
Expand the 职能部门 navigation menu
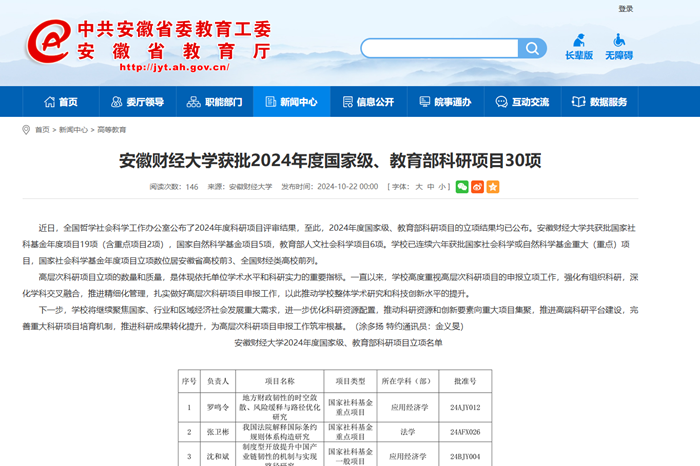coord(214,102)
